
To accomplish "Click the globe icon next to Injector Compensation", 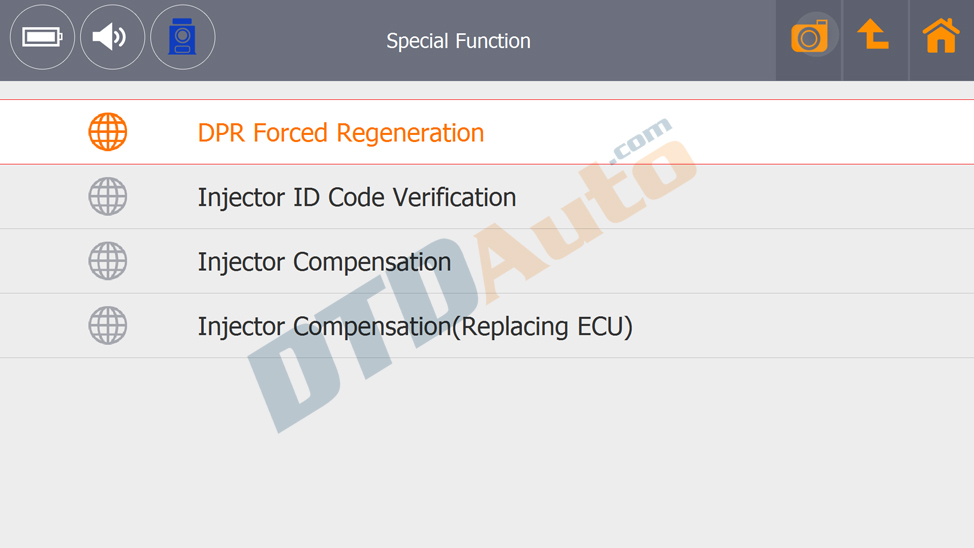I will 108,262.
